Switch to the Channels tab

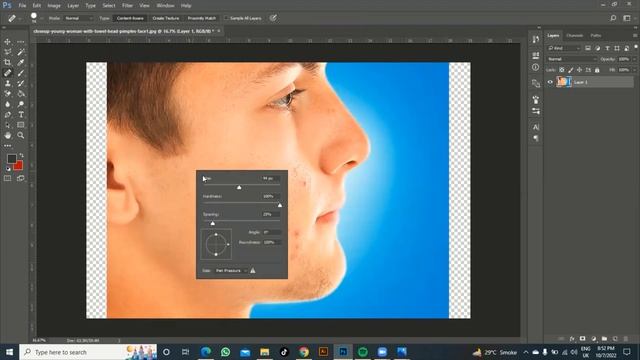(575, 36)
